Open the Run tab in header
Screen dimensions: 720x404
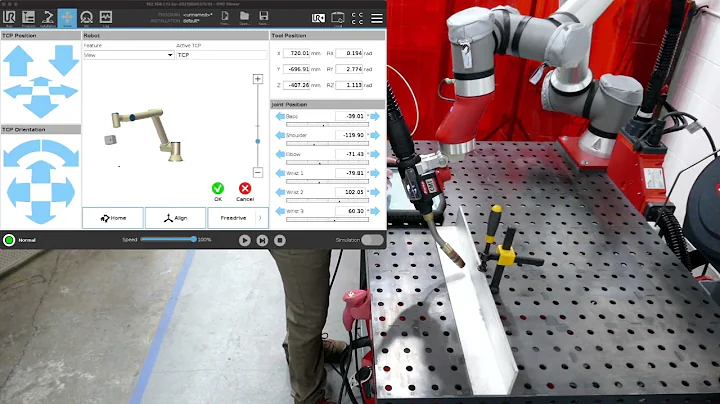9,18
